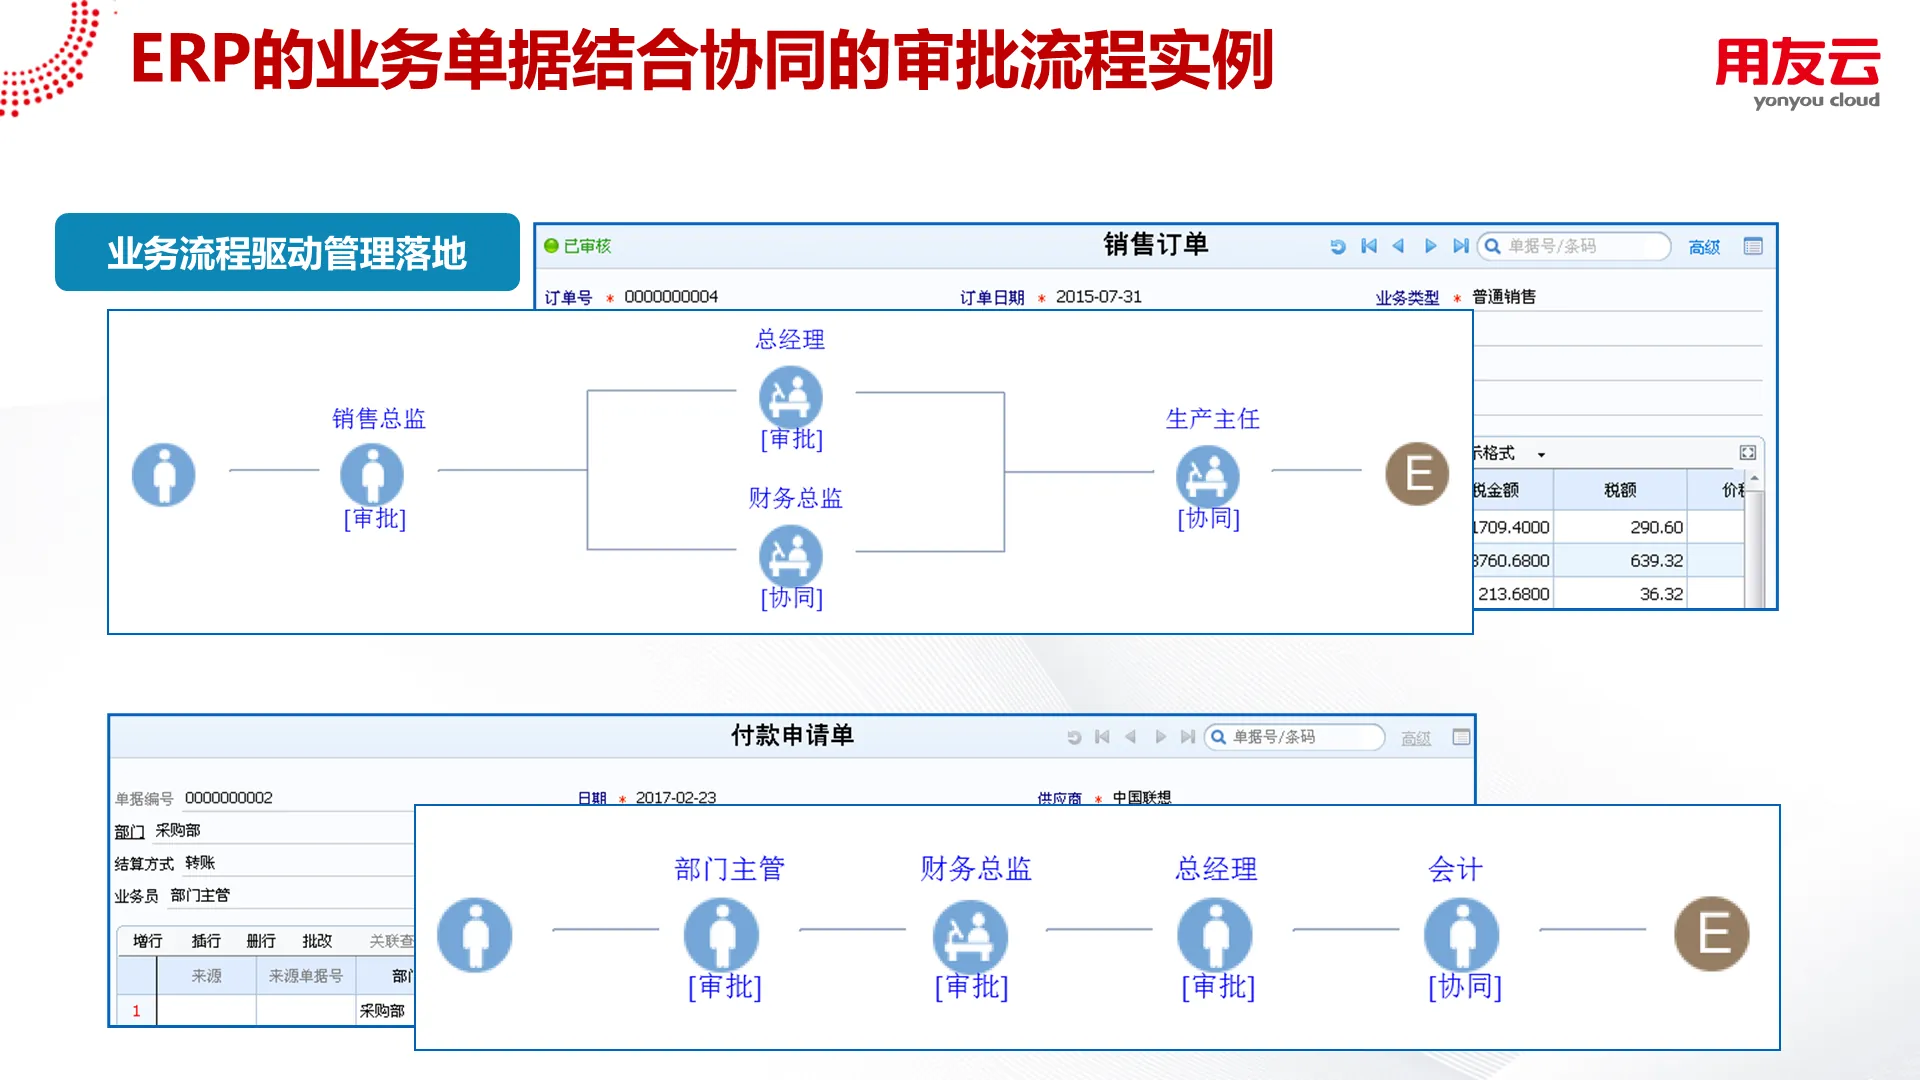Go to first record in 付款申请单
This screenshot has height=1080, width=1920.
pos(1102,737)
